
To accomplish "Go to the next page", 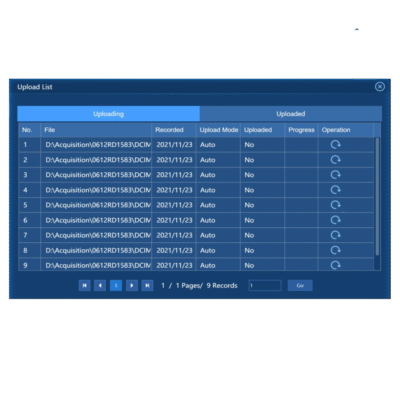I will coord(132,285).
